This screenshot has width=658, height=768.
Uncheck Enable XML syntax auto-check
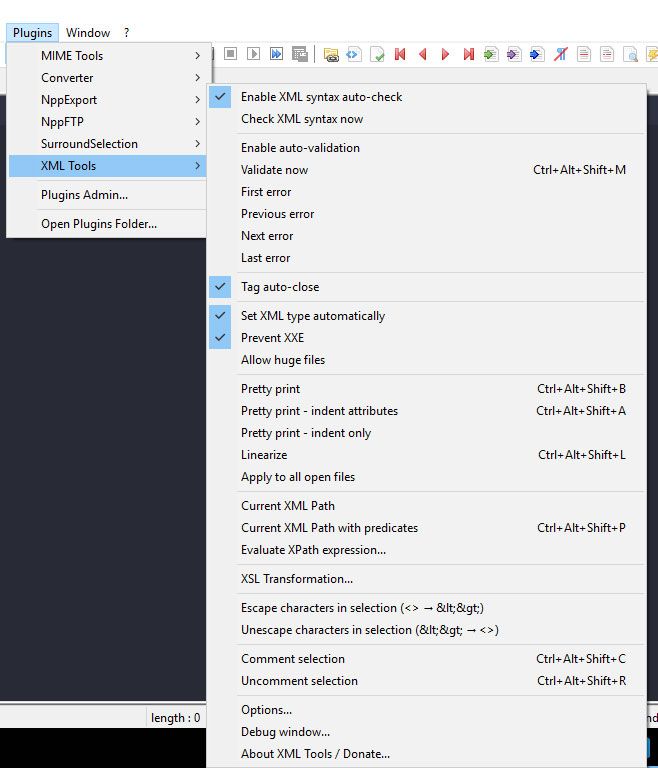(427, 97)
